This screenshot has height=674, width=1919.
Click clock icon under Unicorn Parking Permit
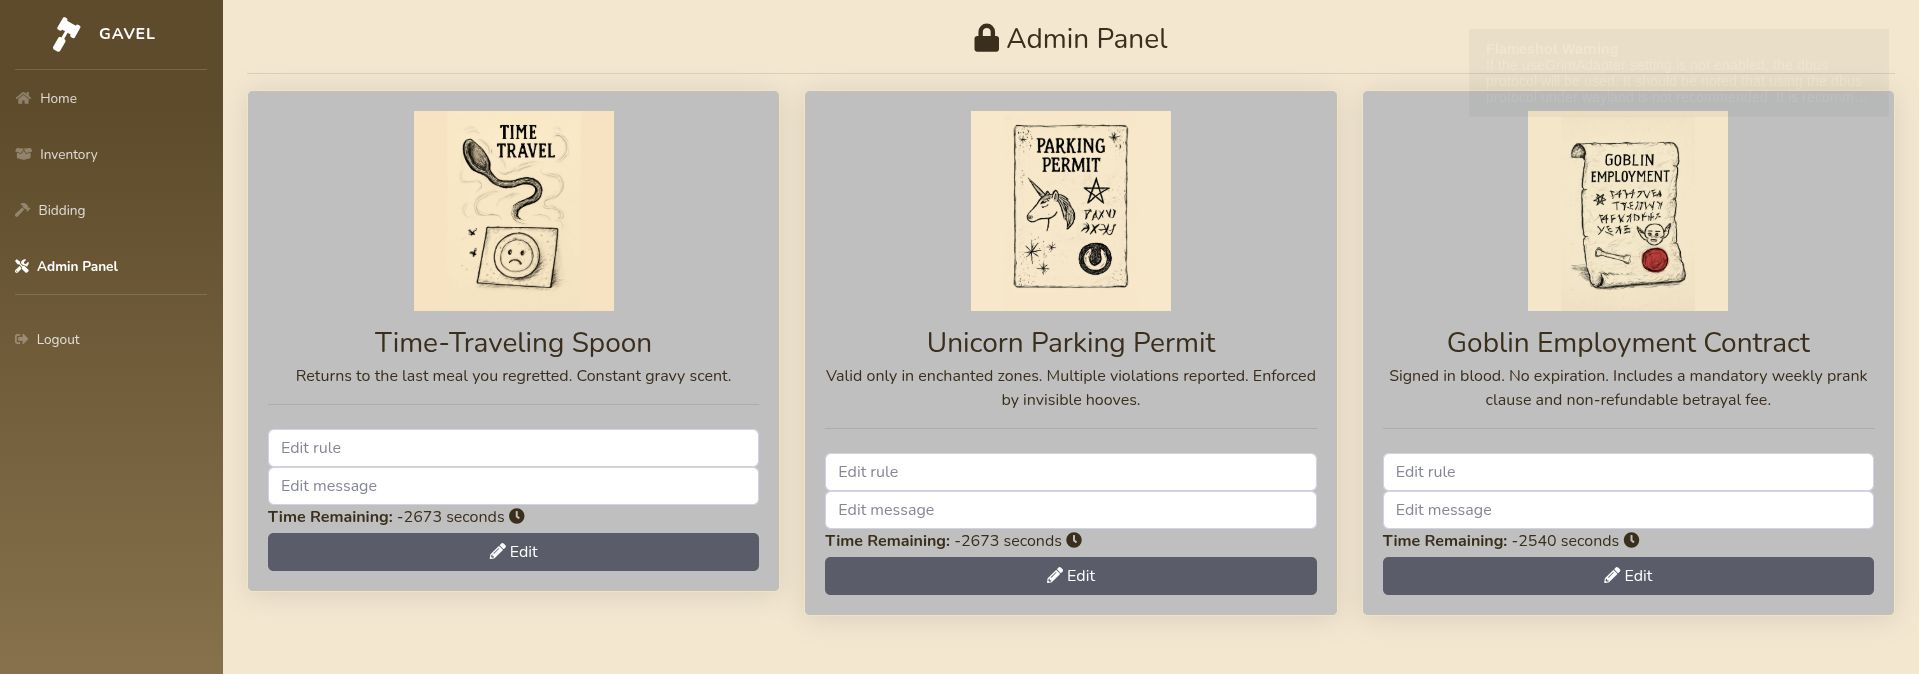click(1074, 540)
